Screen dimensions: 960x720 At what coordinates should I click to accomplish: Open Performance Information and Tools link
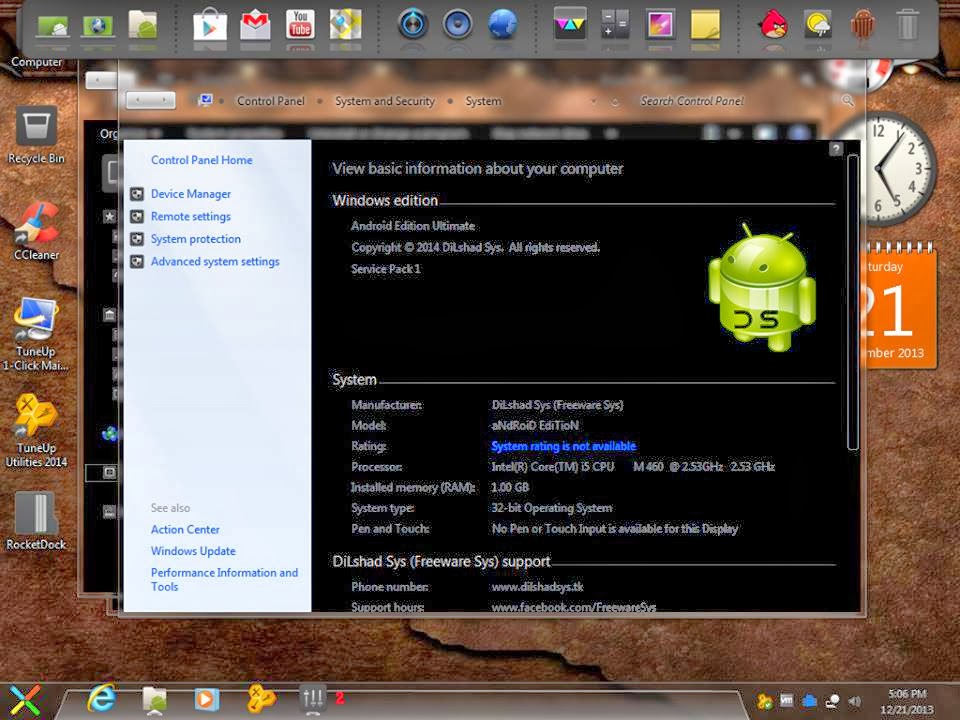pyautogui.click(x=224, y=579)
